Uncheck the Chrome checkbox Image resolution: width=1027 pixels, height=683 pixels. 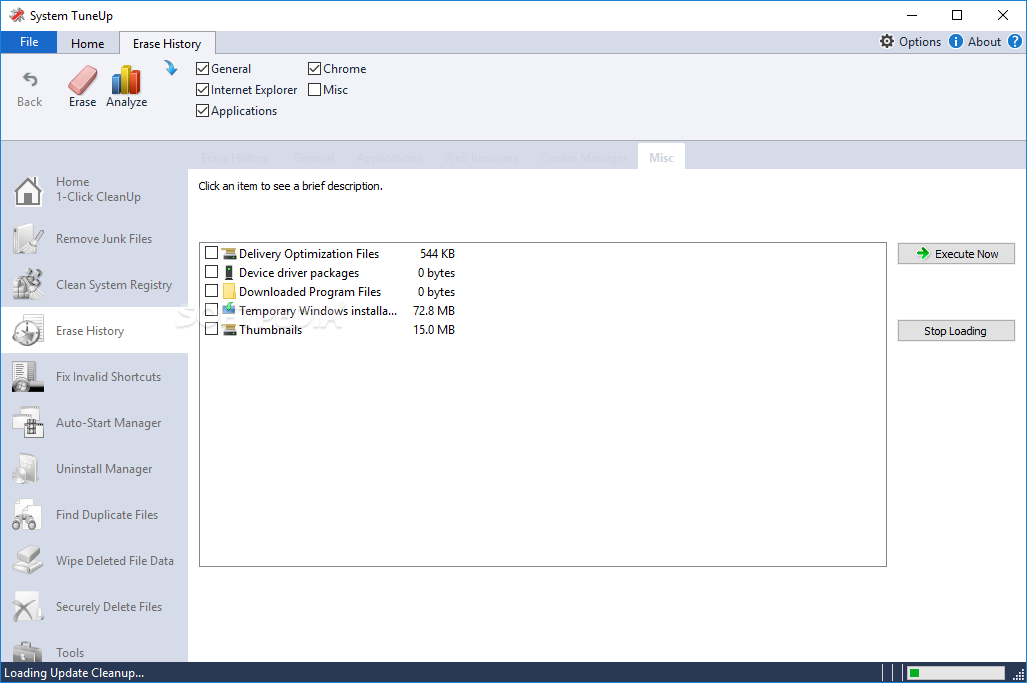(x=314, y=68)
